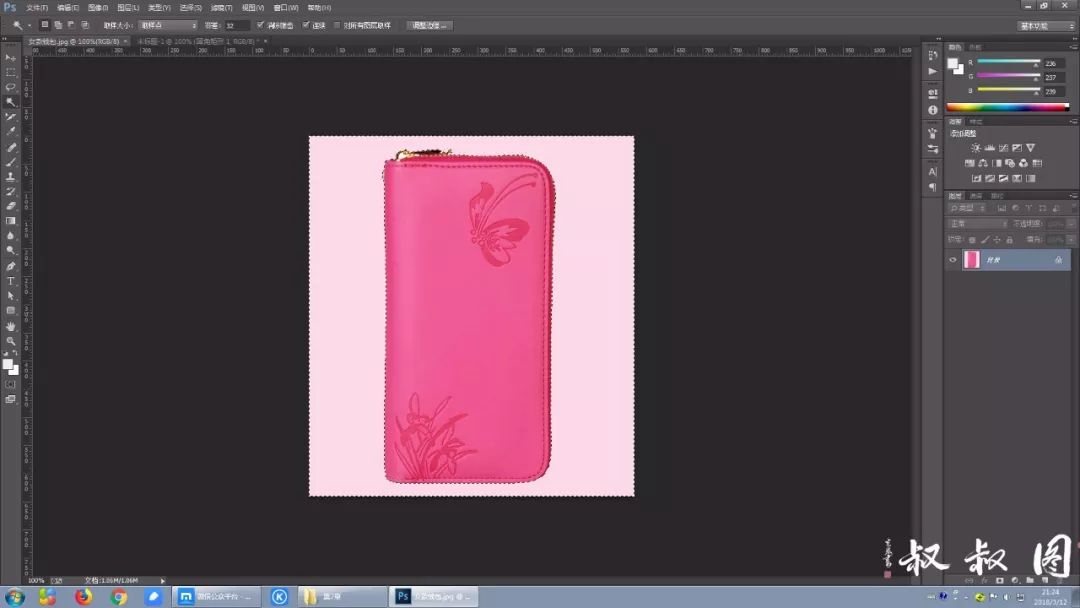
Task: Add a Brightness/Contrast adjustment
Action: click(976, 148)
